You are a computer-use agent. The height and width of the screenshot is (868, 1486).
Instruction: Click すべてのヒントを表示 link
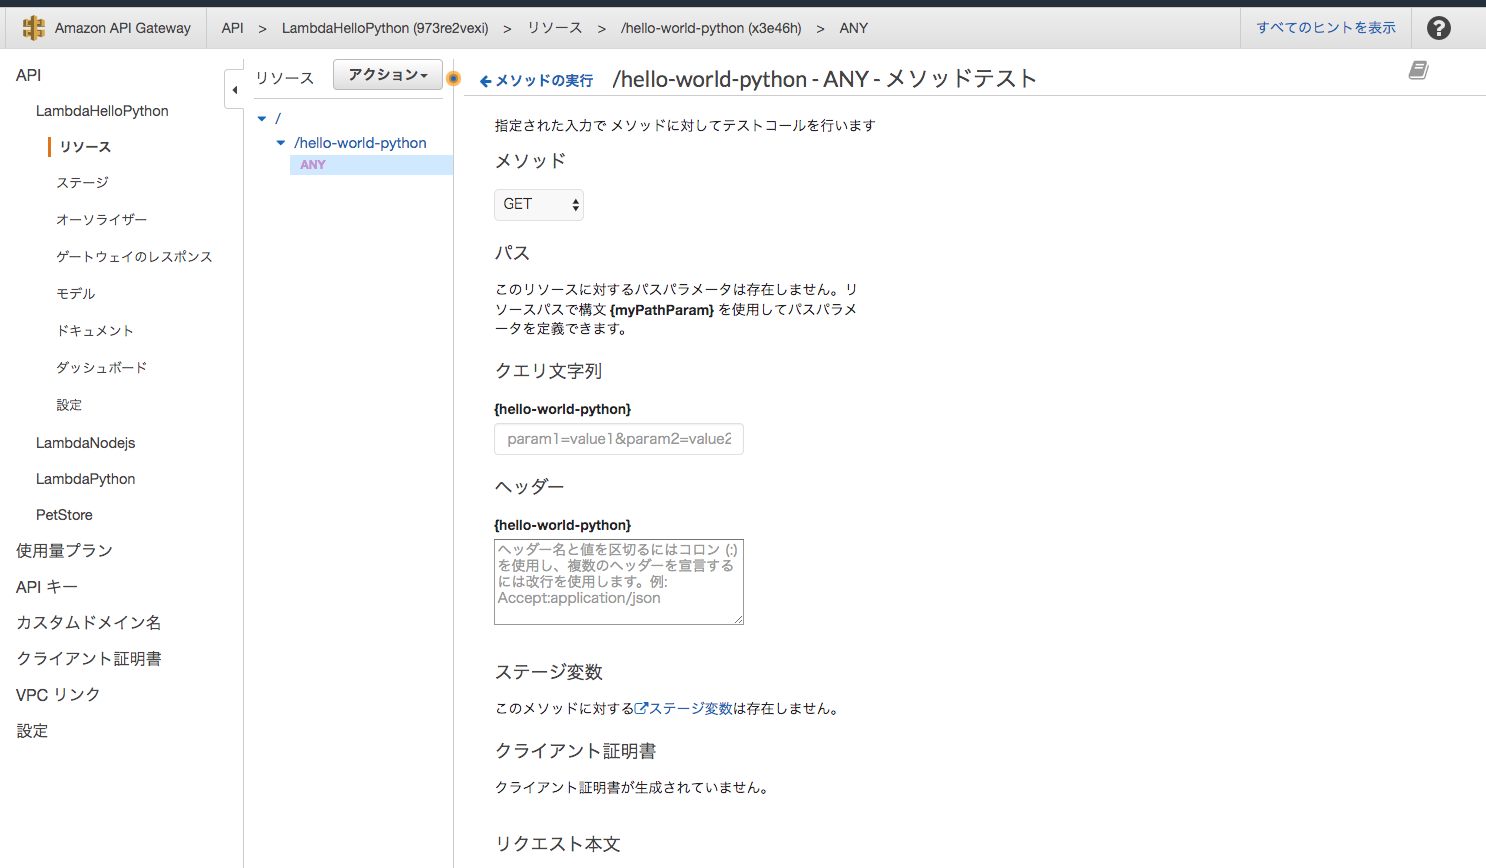[1326, 28]
